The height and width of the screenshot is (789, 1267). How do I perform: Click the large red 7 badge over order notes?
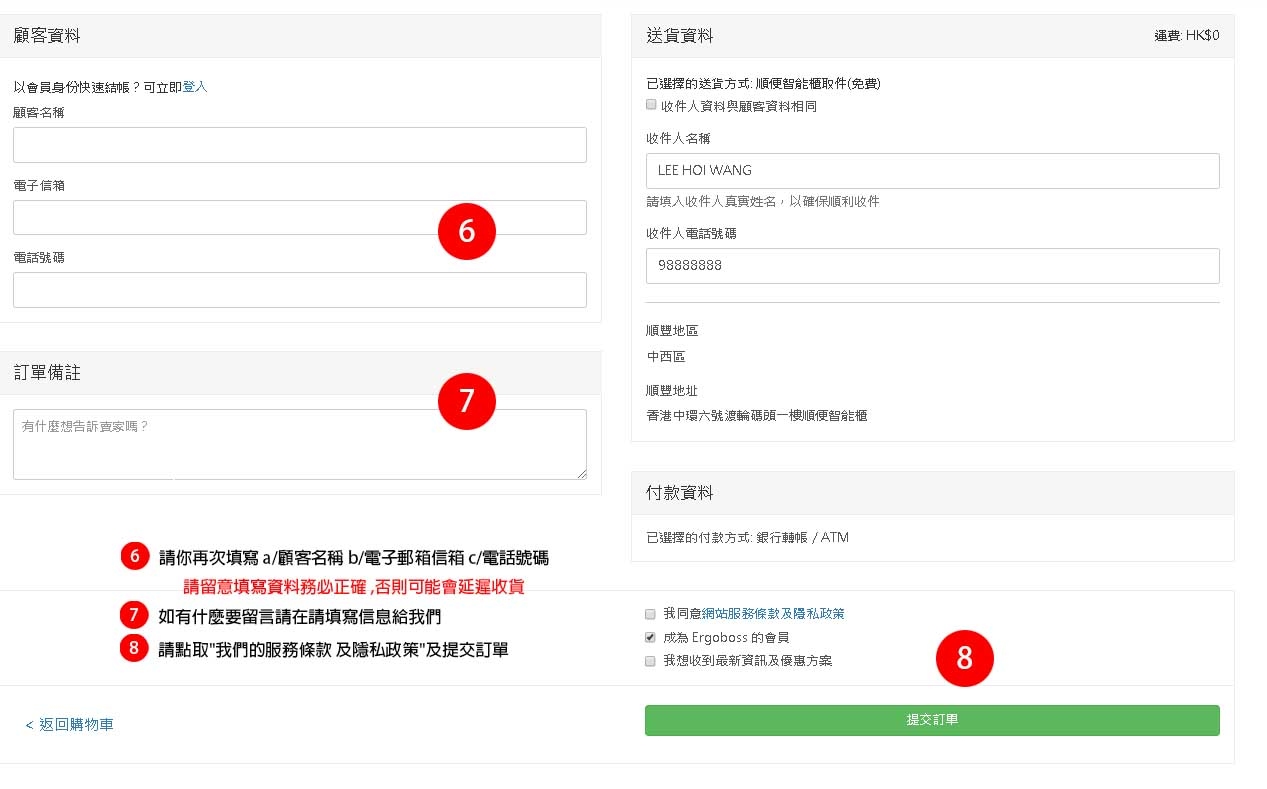(467, 401)
